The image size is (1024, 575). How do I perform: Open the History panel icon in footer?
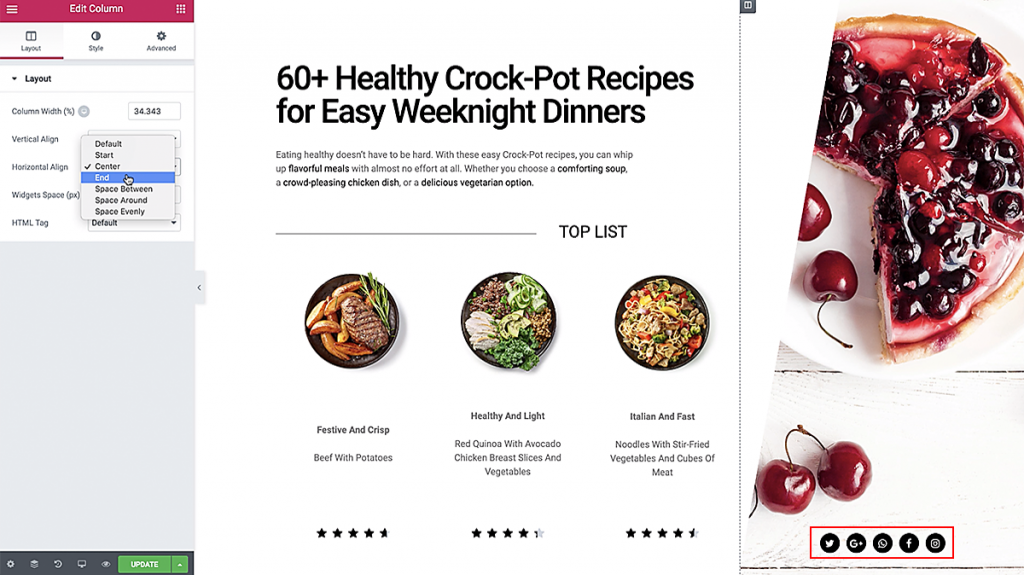[x=58, y=564]
